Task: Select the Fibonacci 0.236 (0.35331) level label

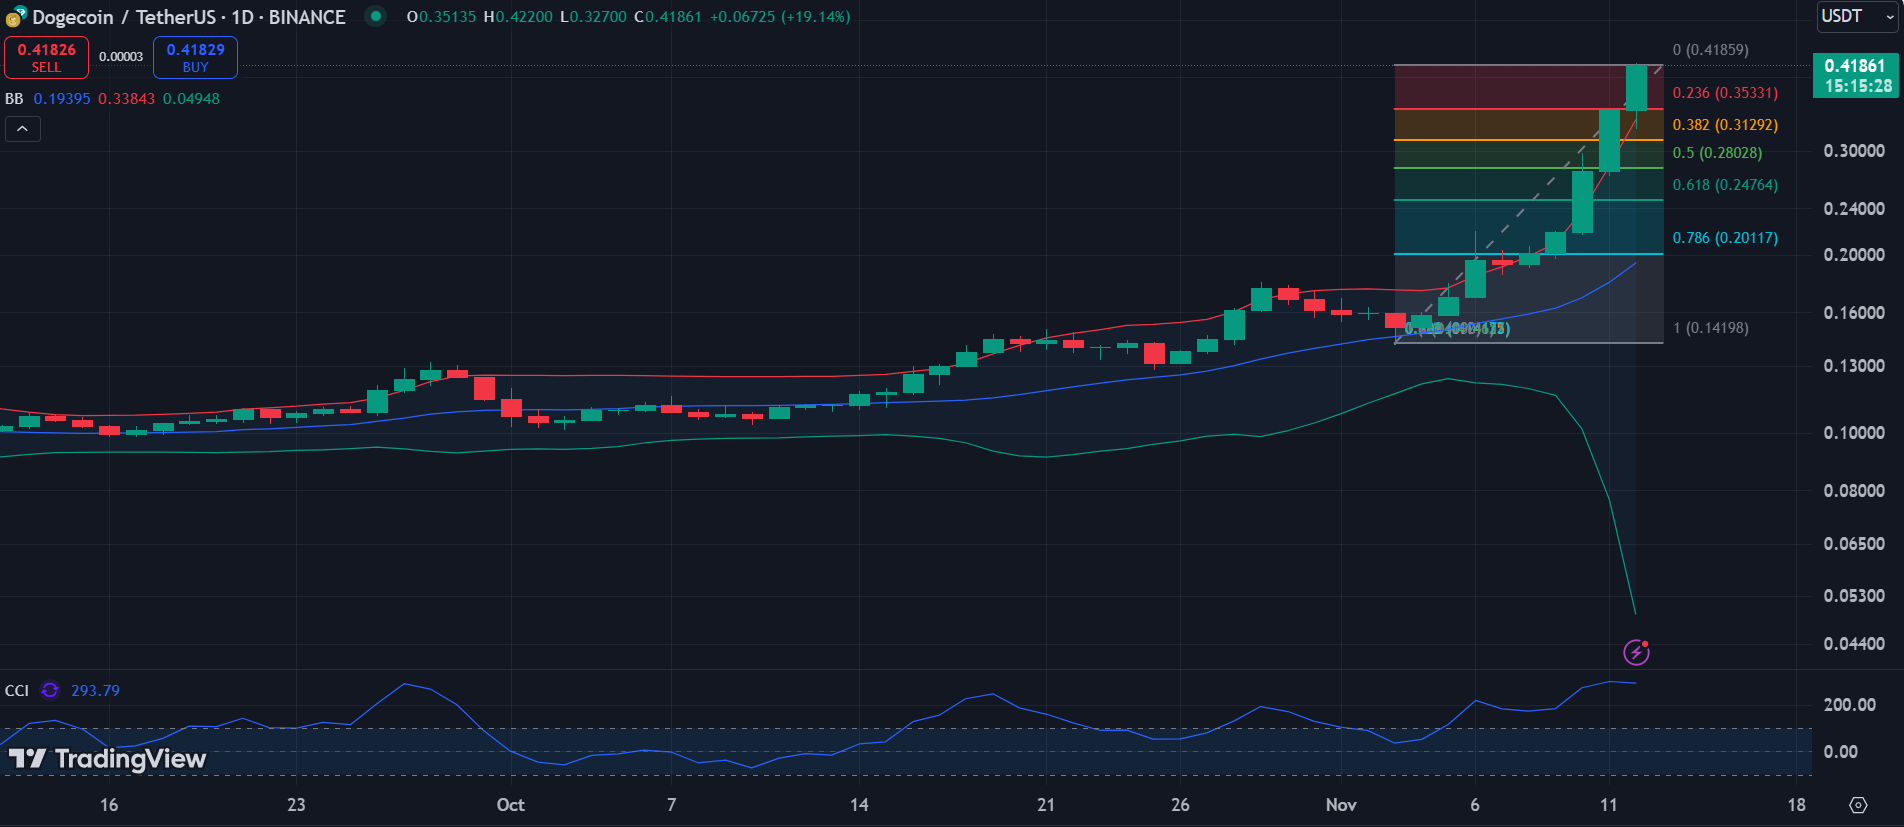Action: [1725, 93]
